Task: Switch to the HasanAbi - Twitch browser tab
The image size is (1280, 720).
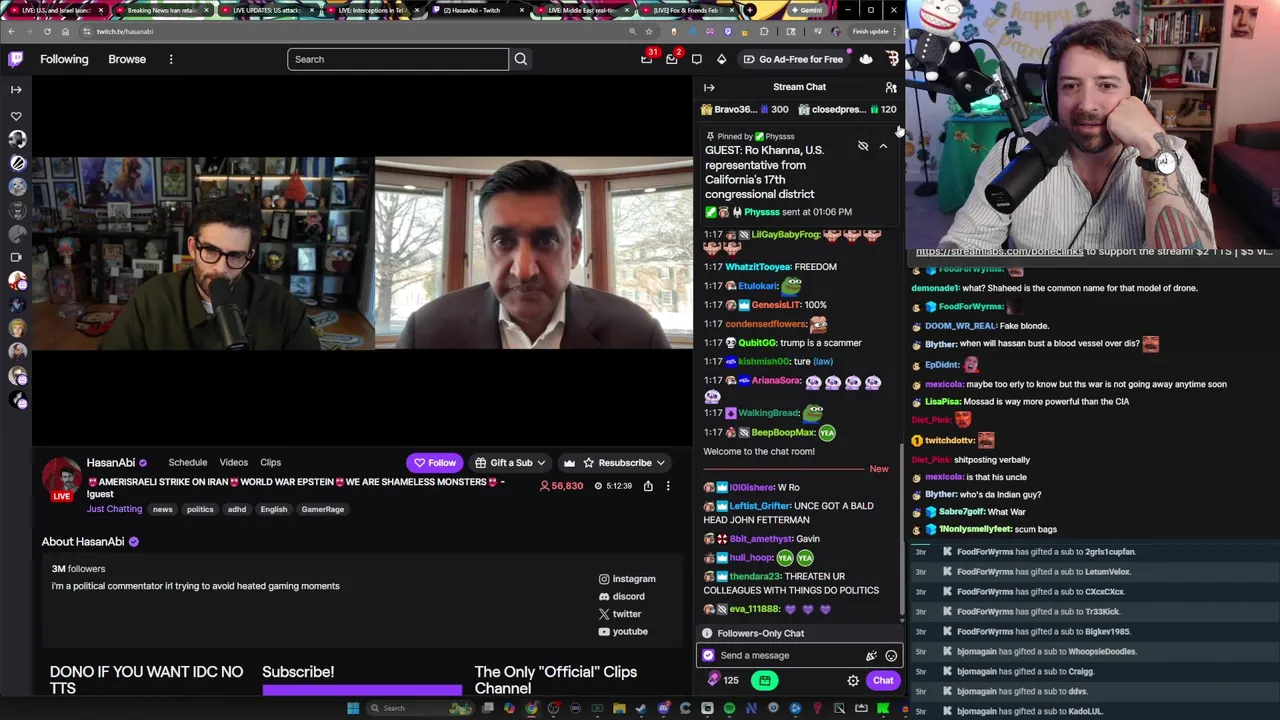Action: click(477, 10)
